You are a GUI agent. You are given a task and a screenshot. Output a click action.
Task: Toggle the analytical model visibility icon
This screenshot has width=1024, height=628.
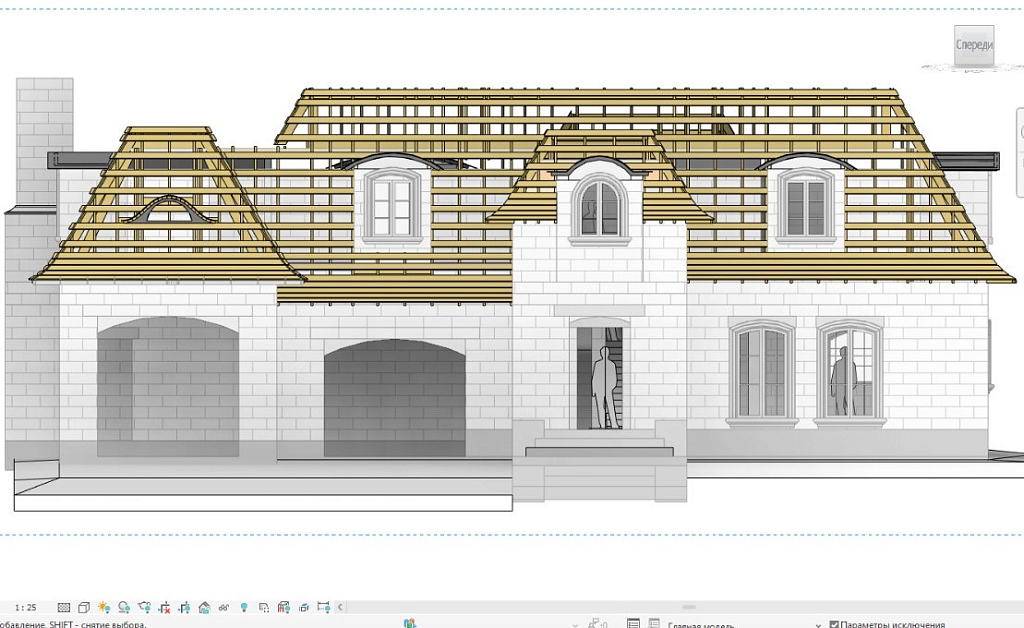point(283,608)
